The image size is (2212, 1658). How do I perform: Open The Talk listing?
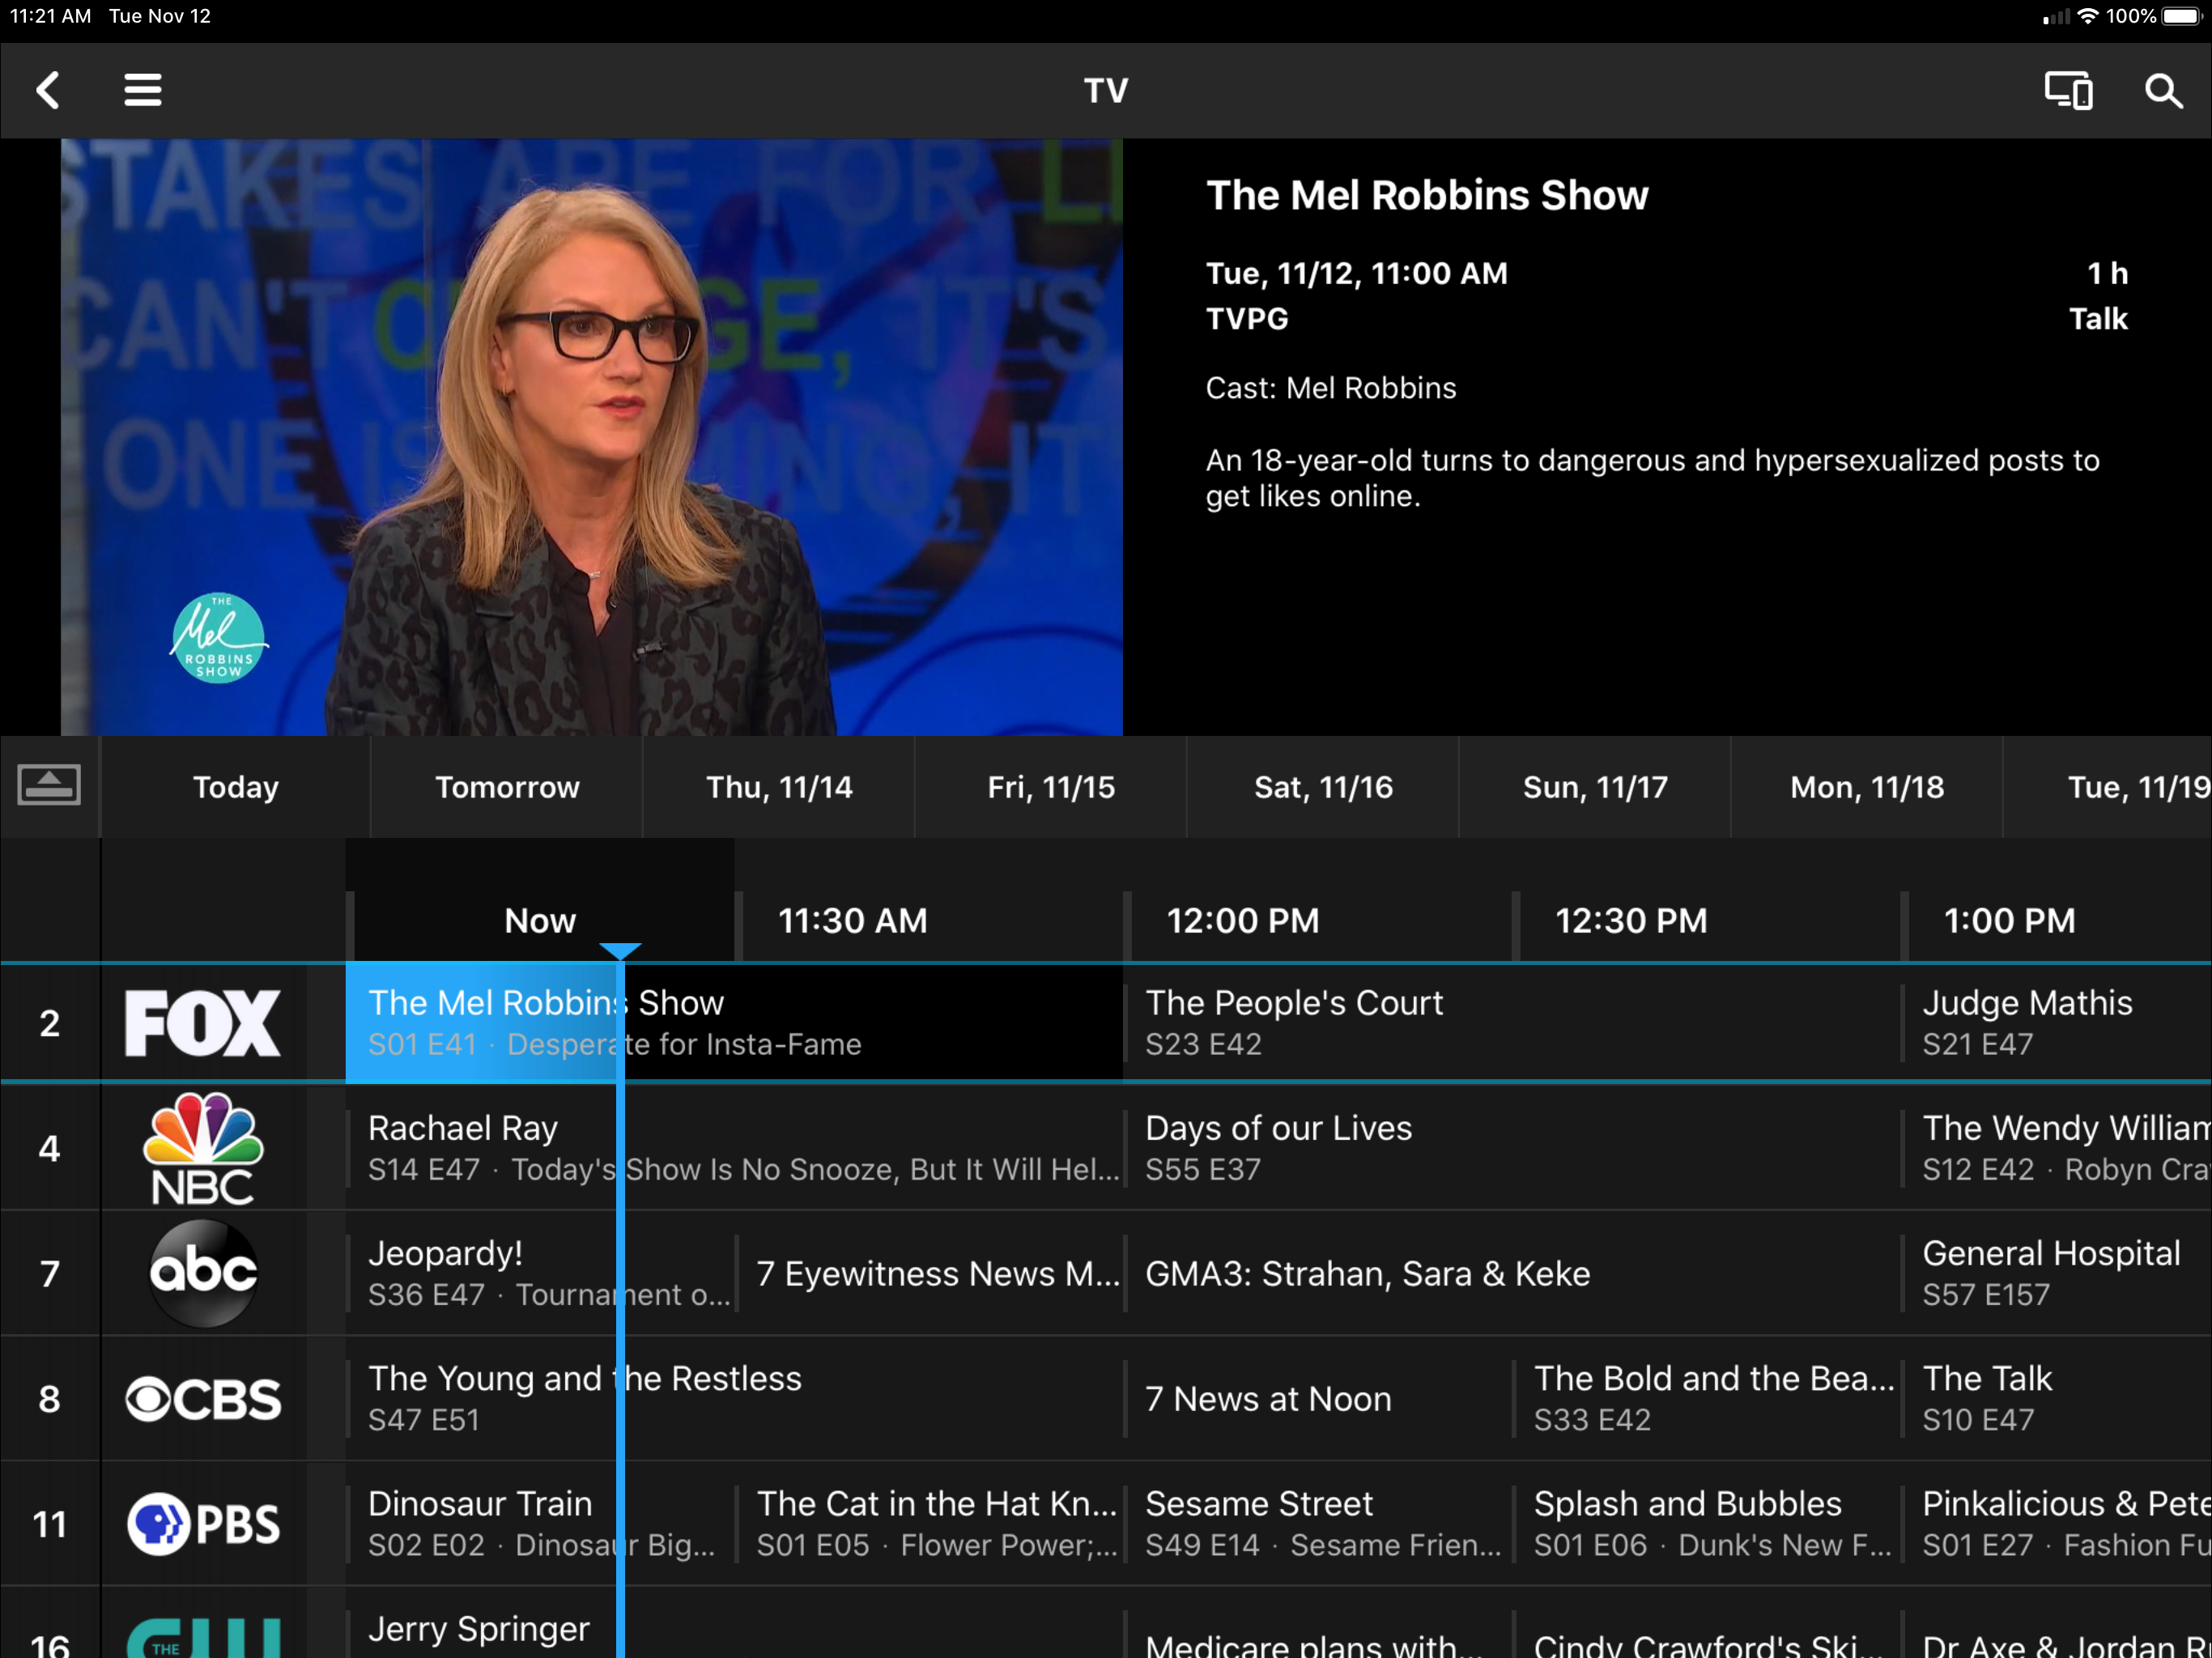click(2057, 1398)
